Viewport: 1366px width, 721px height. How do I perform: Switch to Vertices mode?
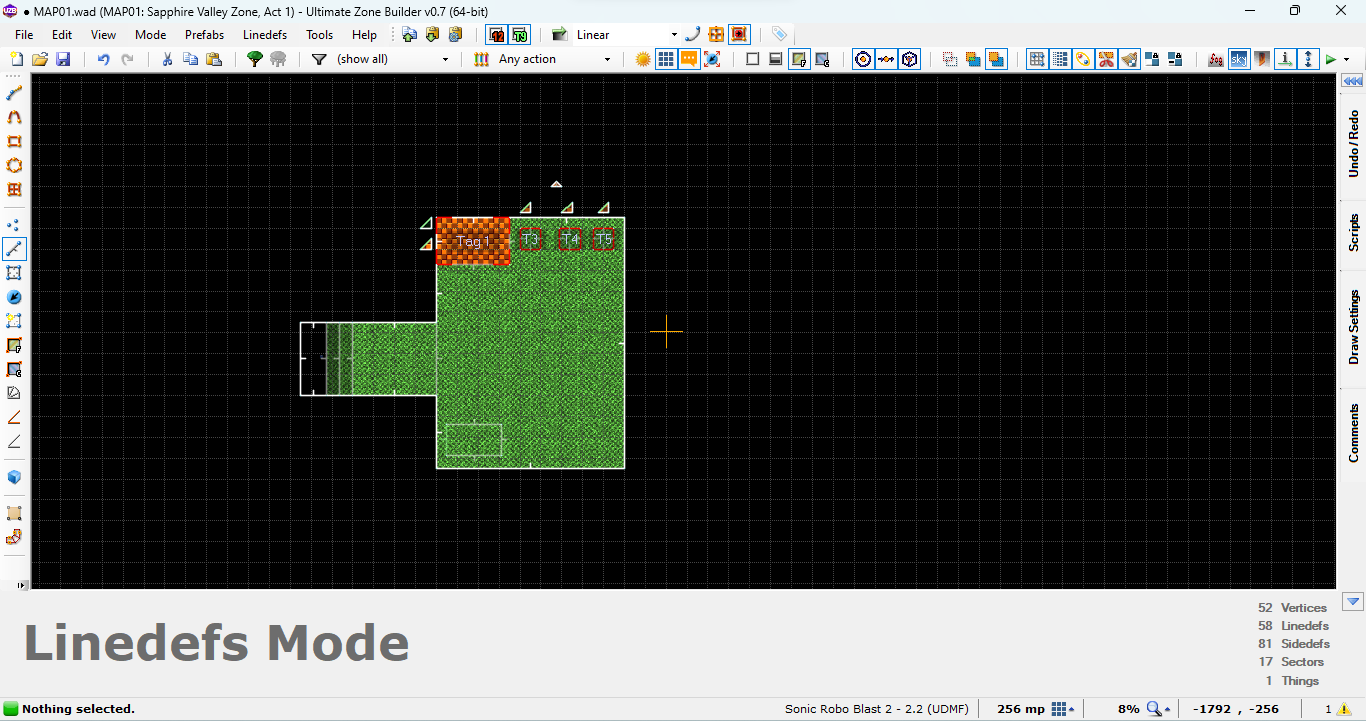(14, 225)
